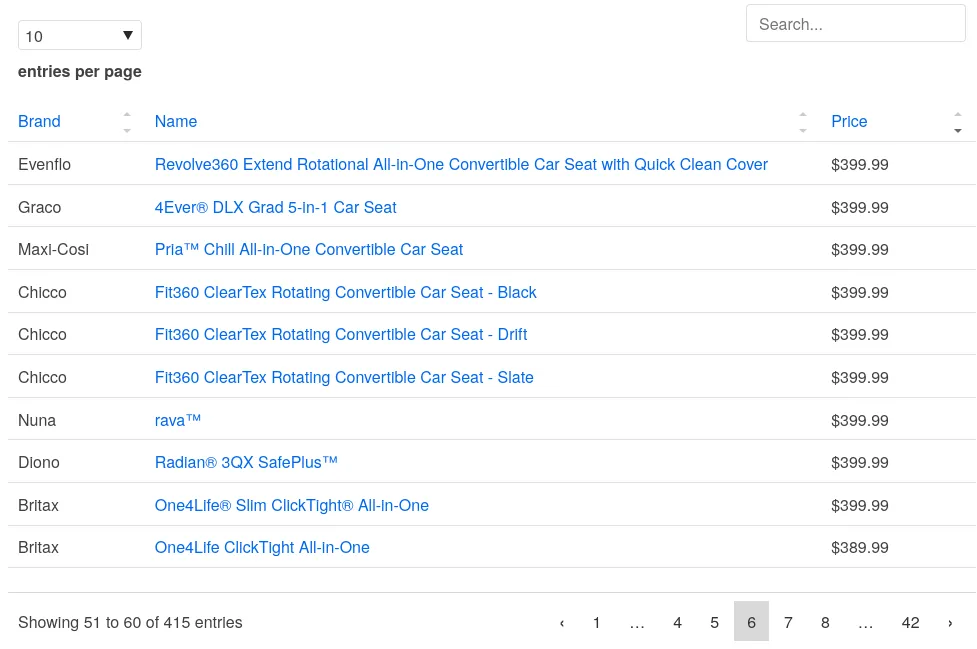Go to pagination page 1
The image size is (977, 649).
pos(596,622)
